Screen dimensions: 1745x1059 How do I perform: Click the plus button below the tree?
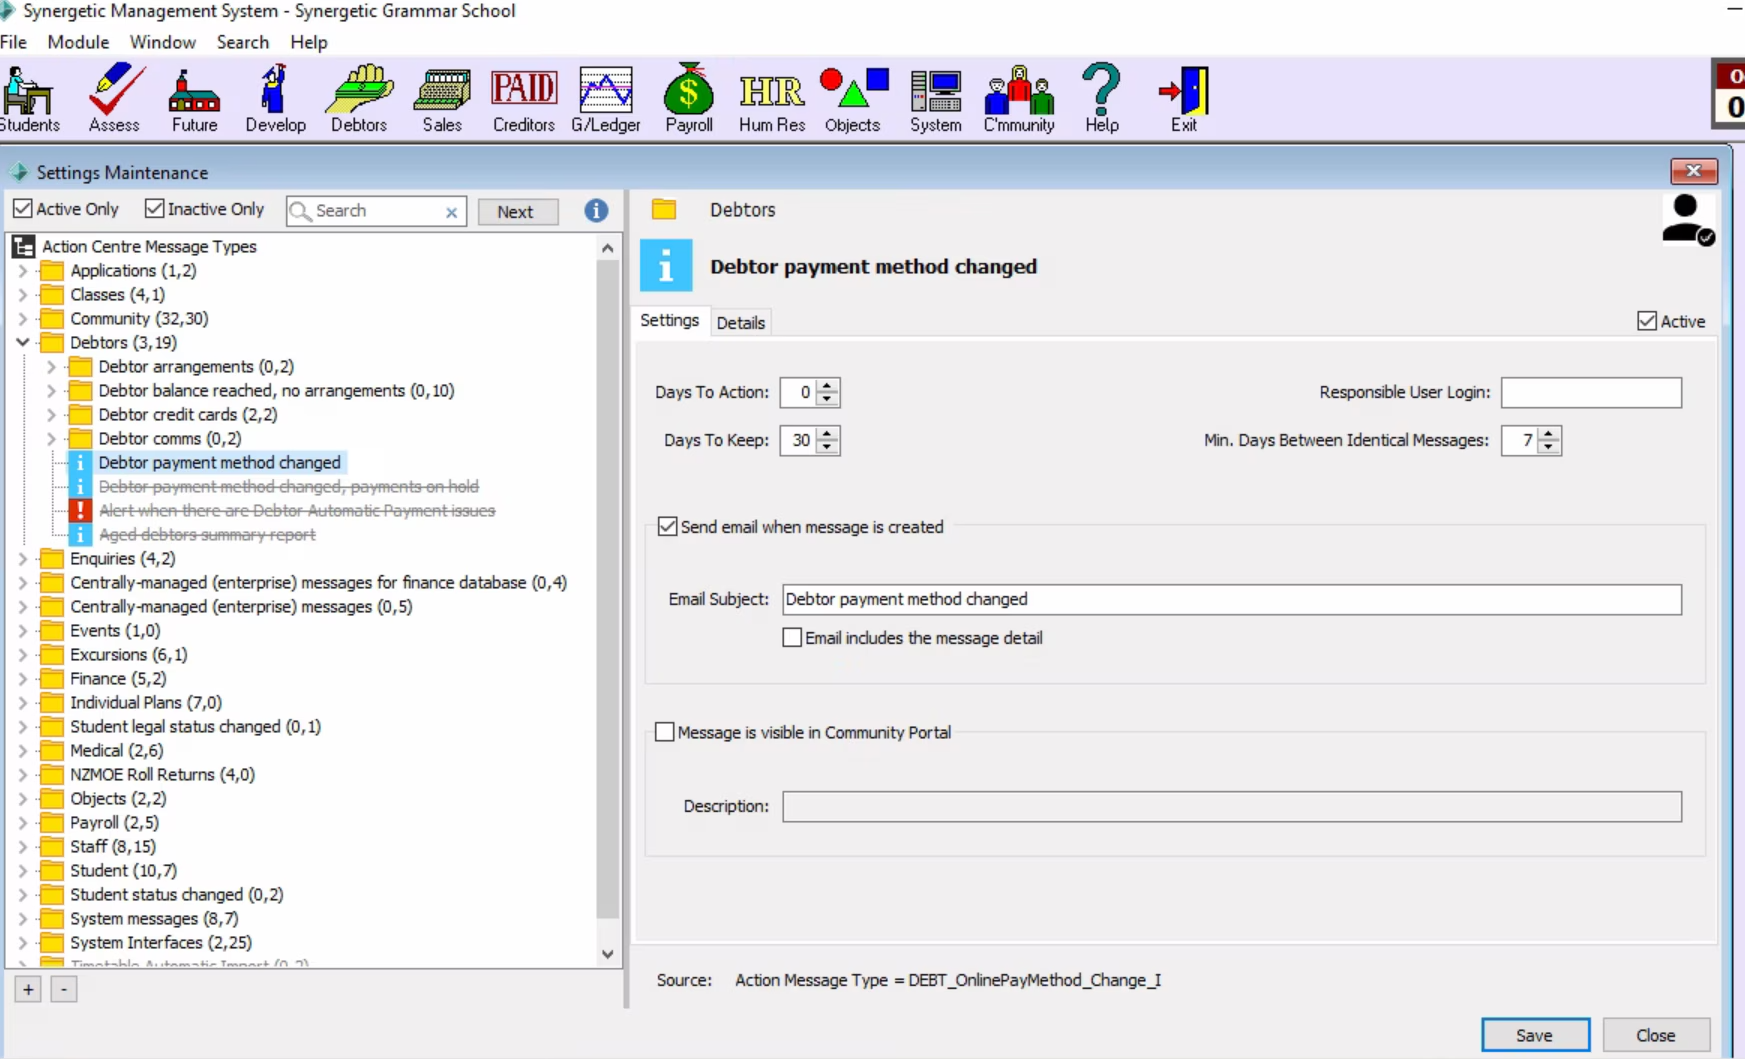point(29,989)
